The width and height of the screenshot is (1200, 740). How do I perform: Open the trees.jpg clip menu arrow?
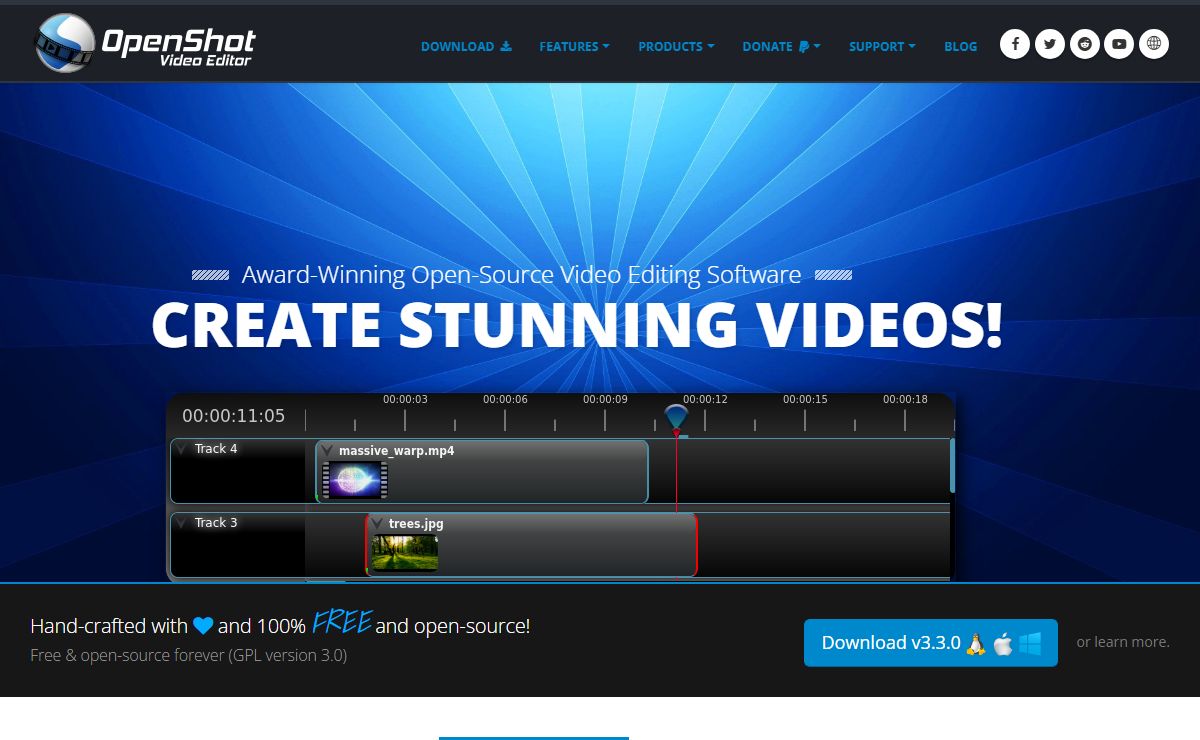coord(377,524)
